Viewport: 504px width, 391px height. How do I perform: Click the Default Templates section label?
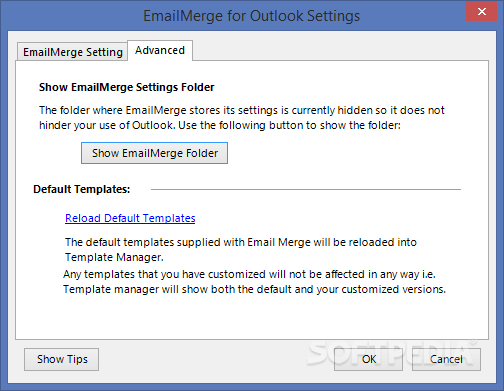pyautogui.click(x=82, y=189)
